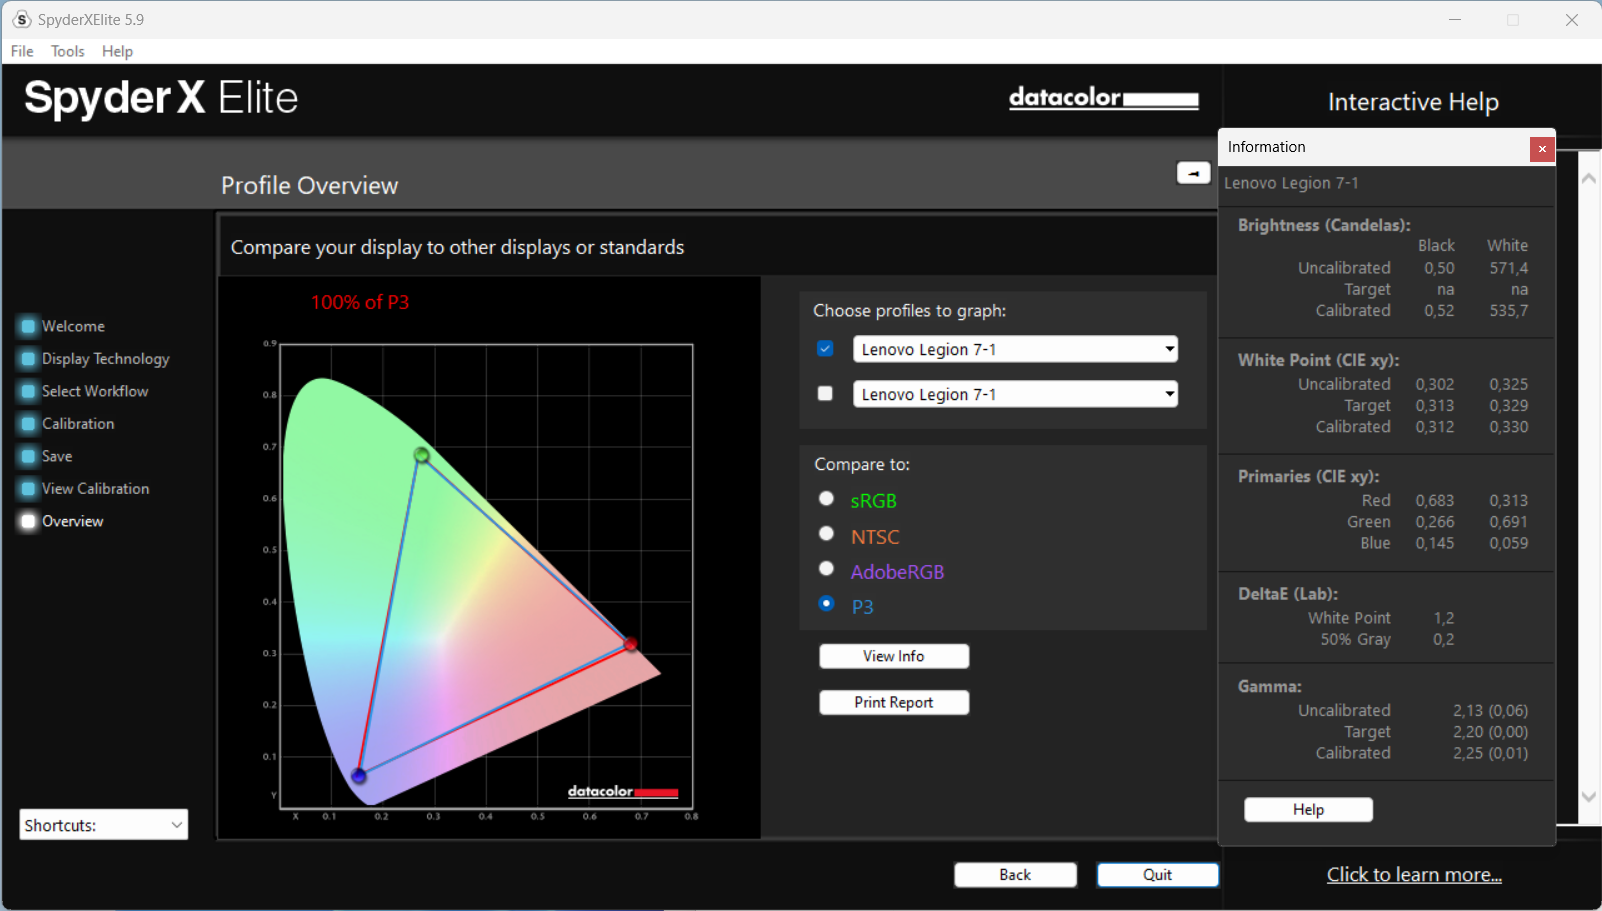Go to the View Calibration step label
The image size is (1602, 911).
click(x=95, y=488)
